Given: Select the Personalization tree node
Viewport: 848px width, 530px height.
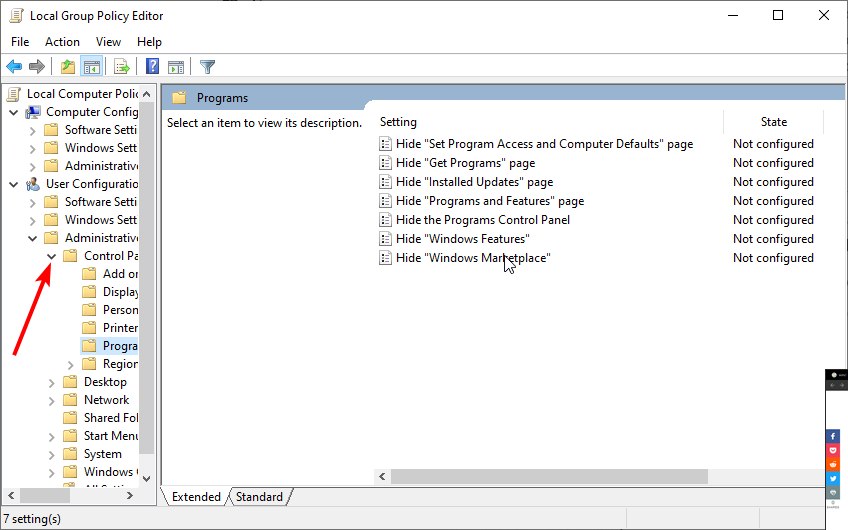Looking at the screenshot, I should click(121, 310).
